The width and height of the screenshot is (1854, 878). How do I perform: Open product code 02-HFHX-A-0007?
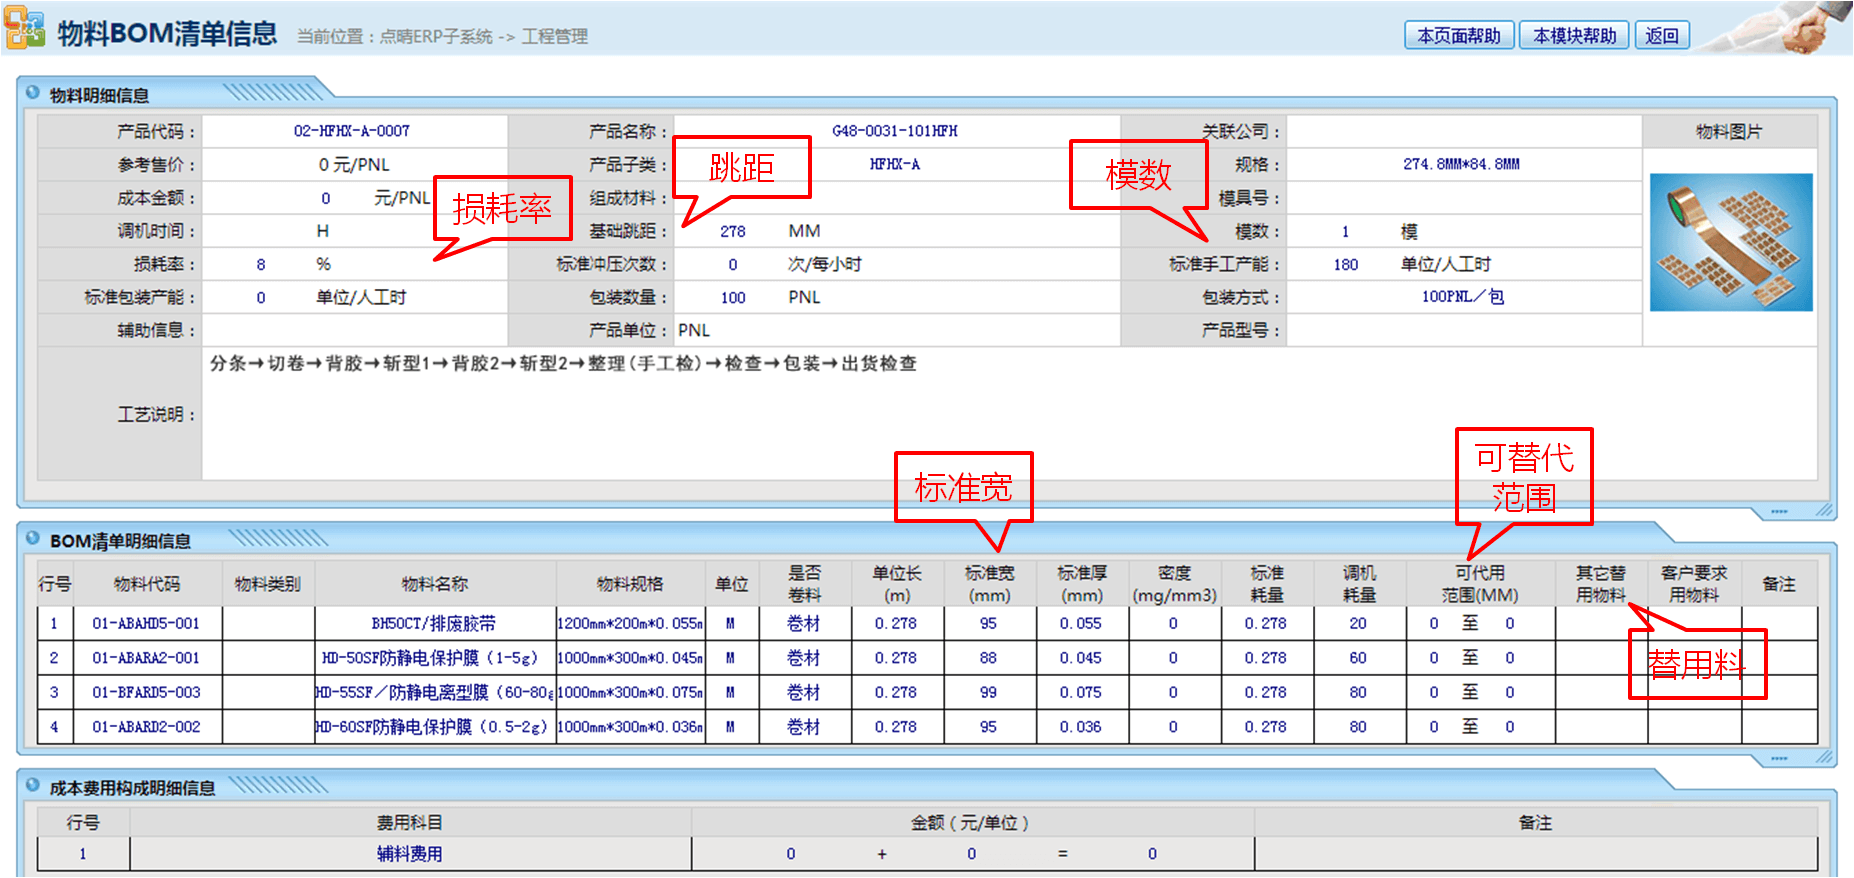[352, 131]
